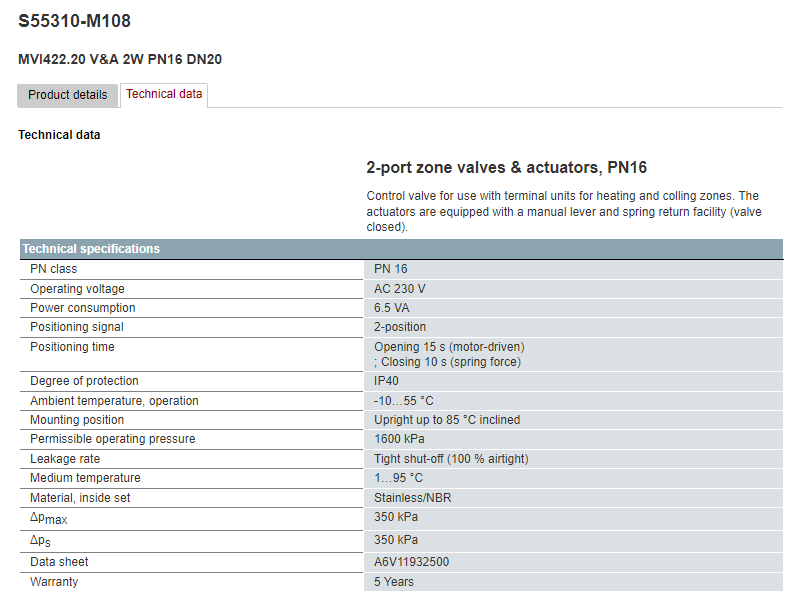Click the Material, inside set label
Viewport: 796px width, 593px height.
pos(80,498)
